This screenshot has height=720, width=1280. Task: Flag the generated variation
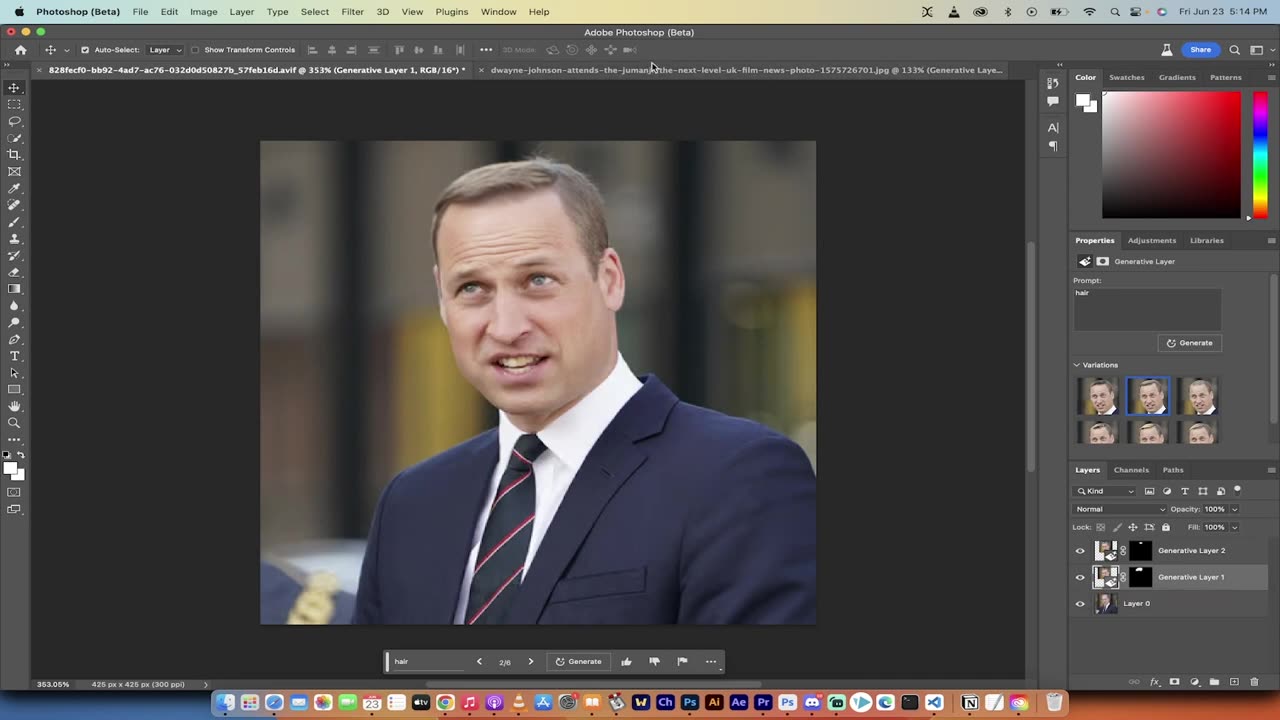682,661
